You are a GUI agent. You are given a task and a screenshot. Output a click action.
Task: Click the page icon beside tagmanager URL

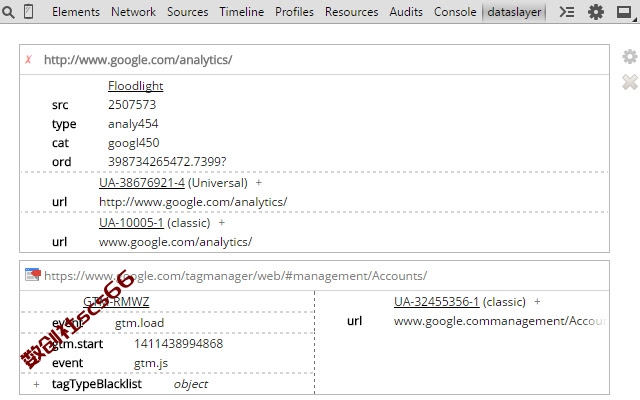(x=33, y=274)
